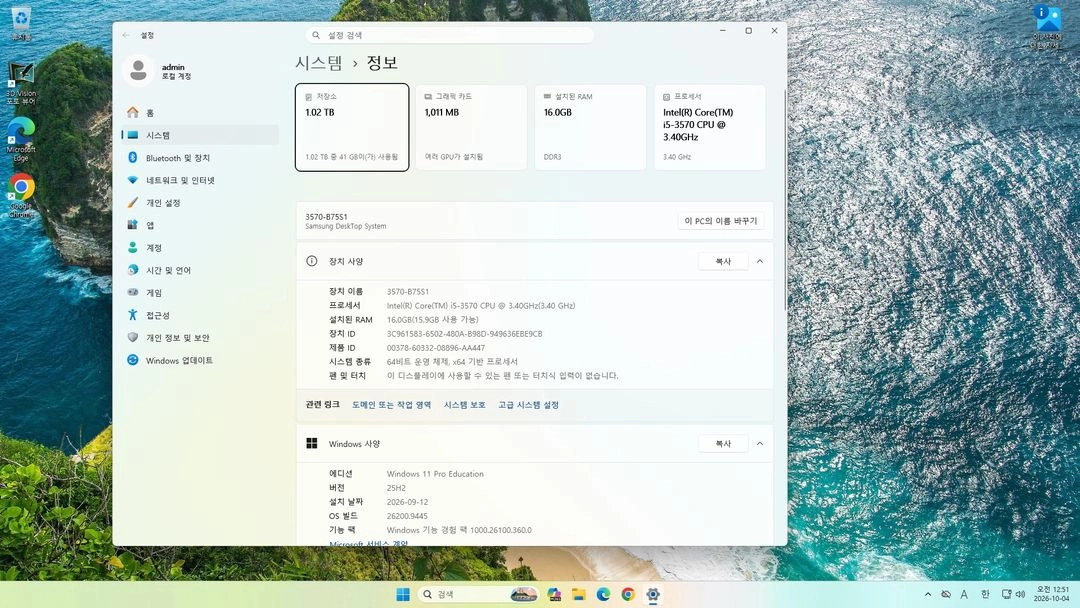
Task: Click the taskbar 검색 search box
Action: click(479, 594)
